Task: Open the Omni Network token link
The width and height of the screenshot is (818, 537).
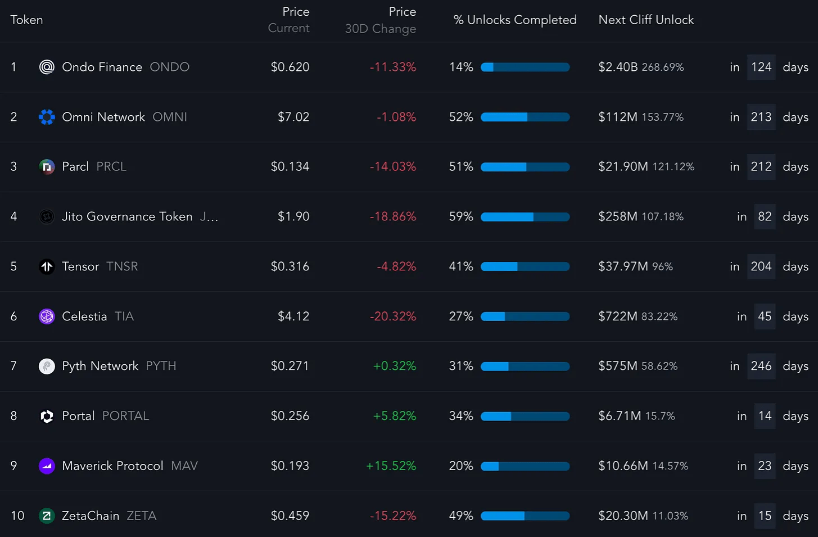Action: coord(103,117)
